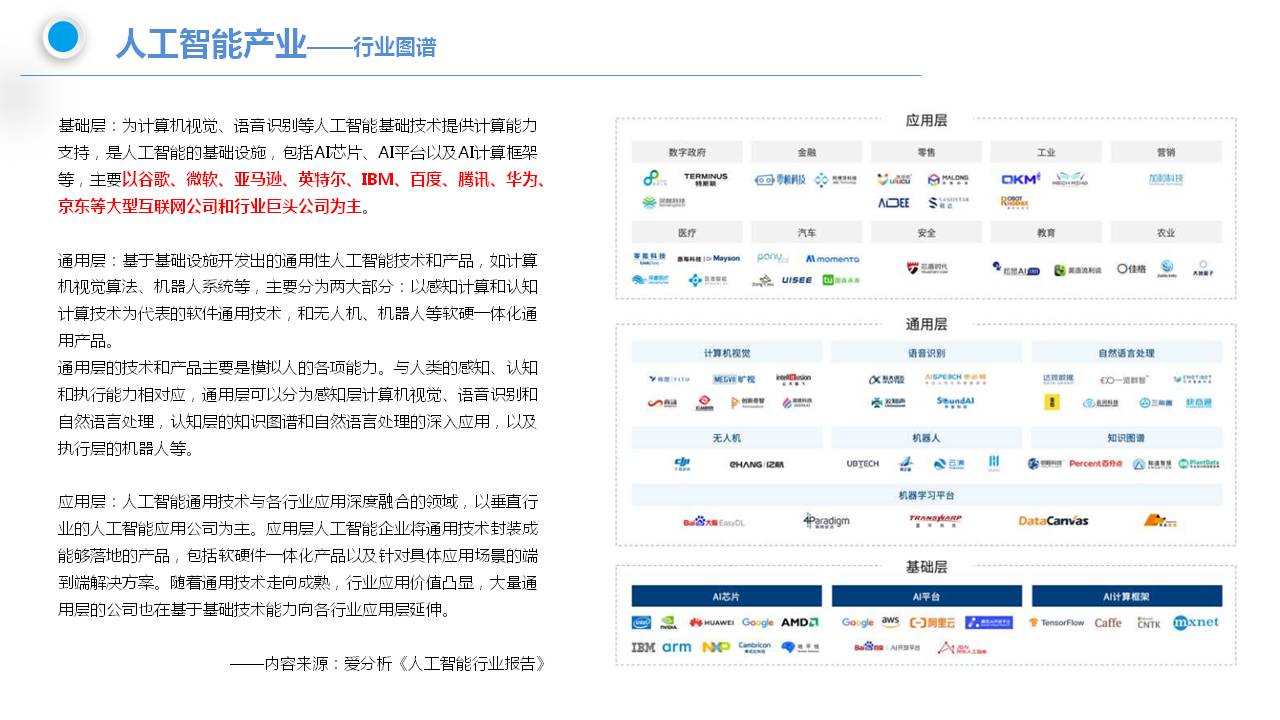
Task: Click the blue circle bullet beside the title
Action: click(x=63, y=38)
